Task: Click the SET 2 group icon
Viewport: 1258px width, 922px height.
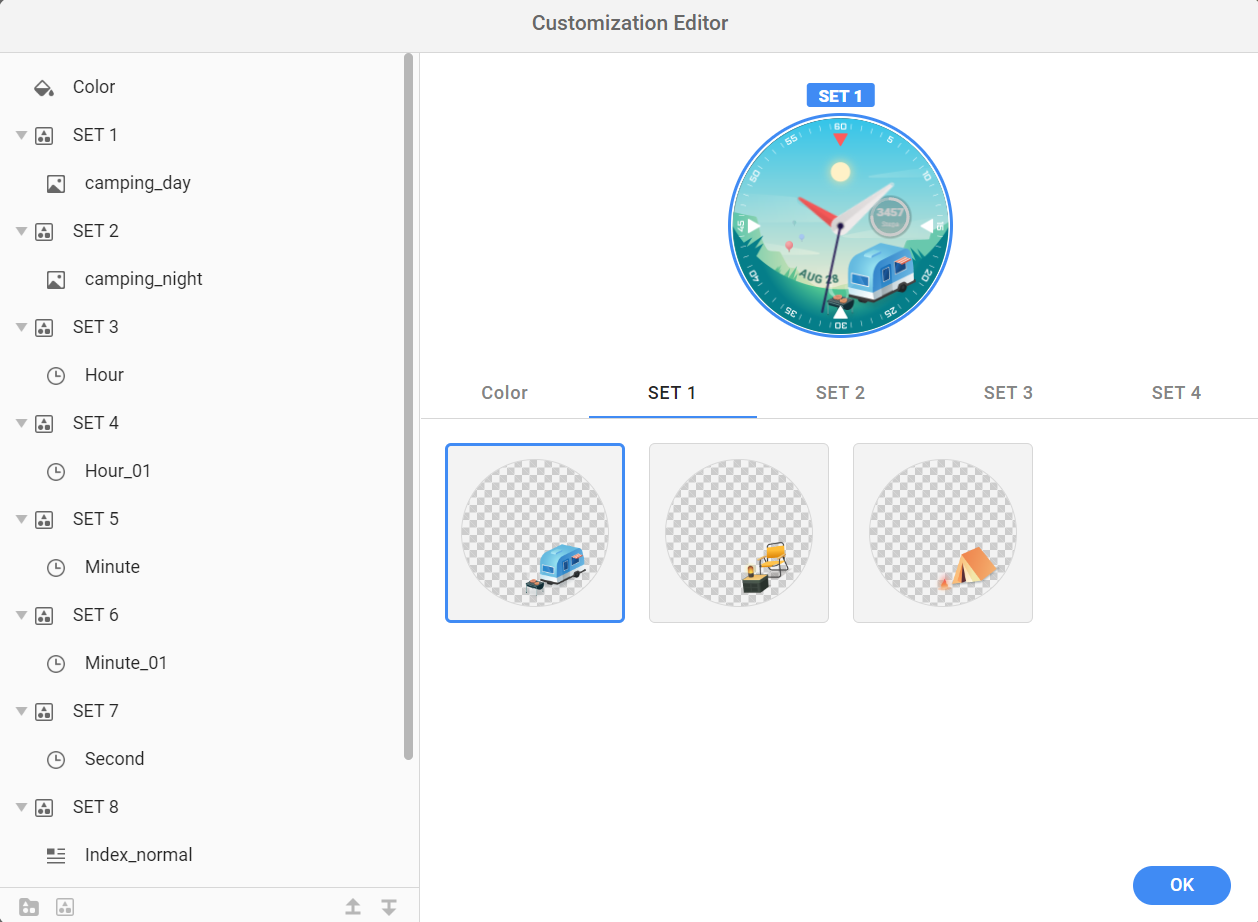Action: point(44,231)
